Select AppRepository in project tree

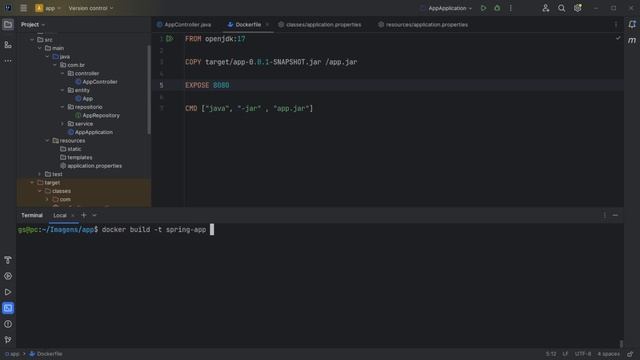[x=97, y=116]
